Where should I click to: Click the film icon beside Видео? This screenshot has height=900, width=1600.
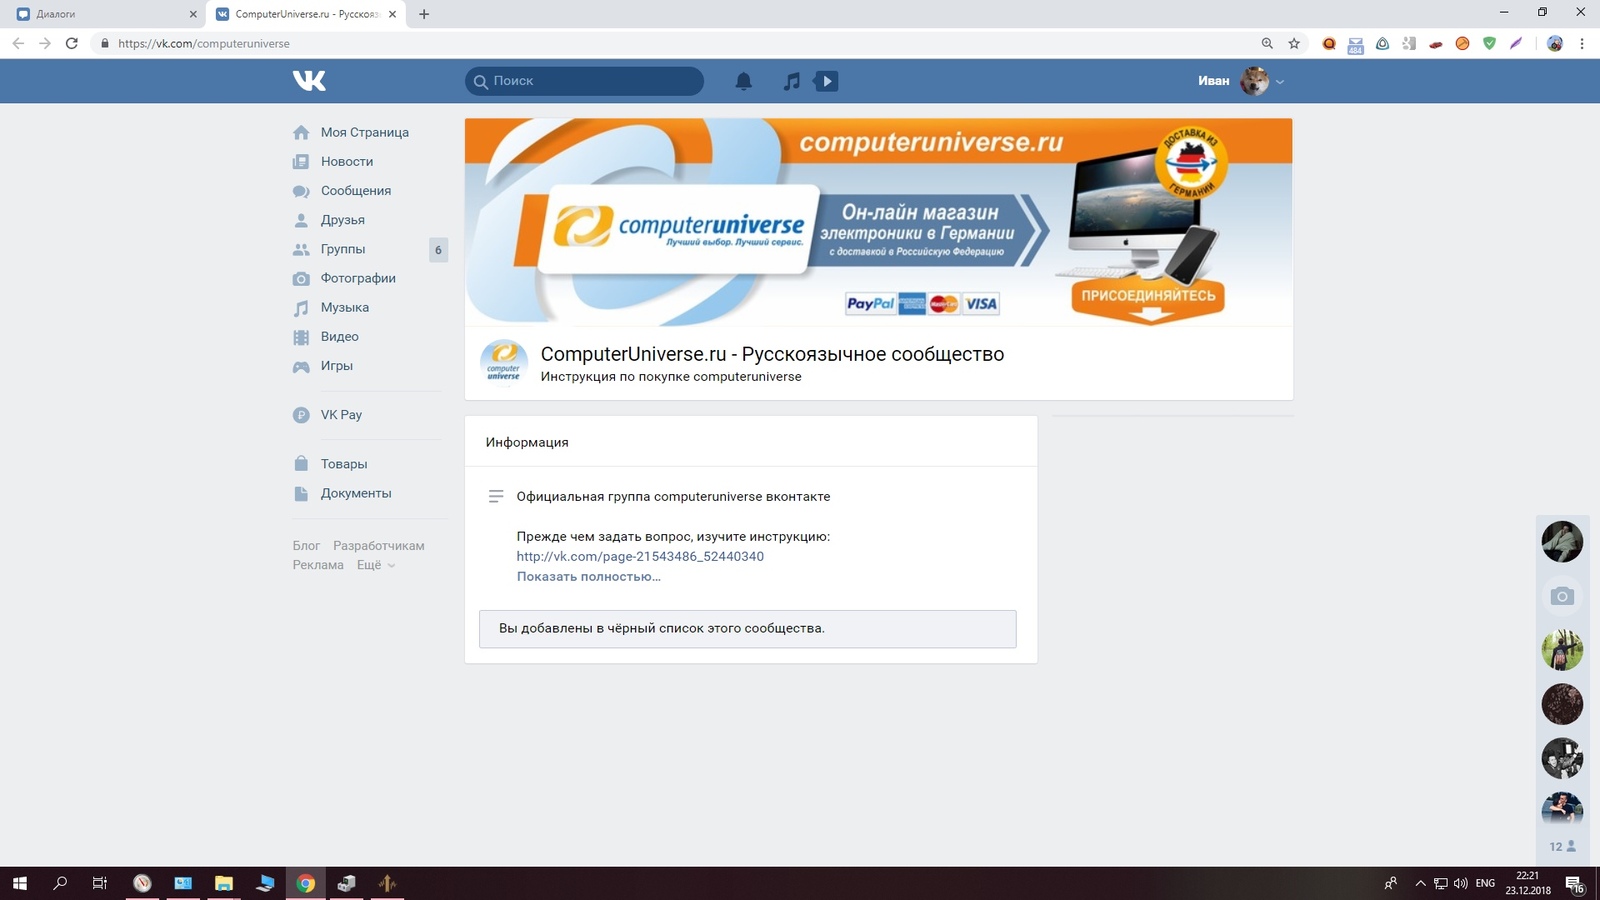click(x=301, y=337)
